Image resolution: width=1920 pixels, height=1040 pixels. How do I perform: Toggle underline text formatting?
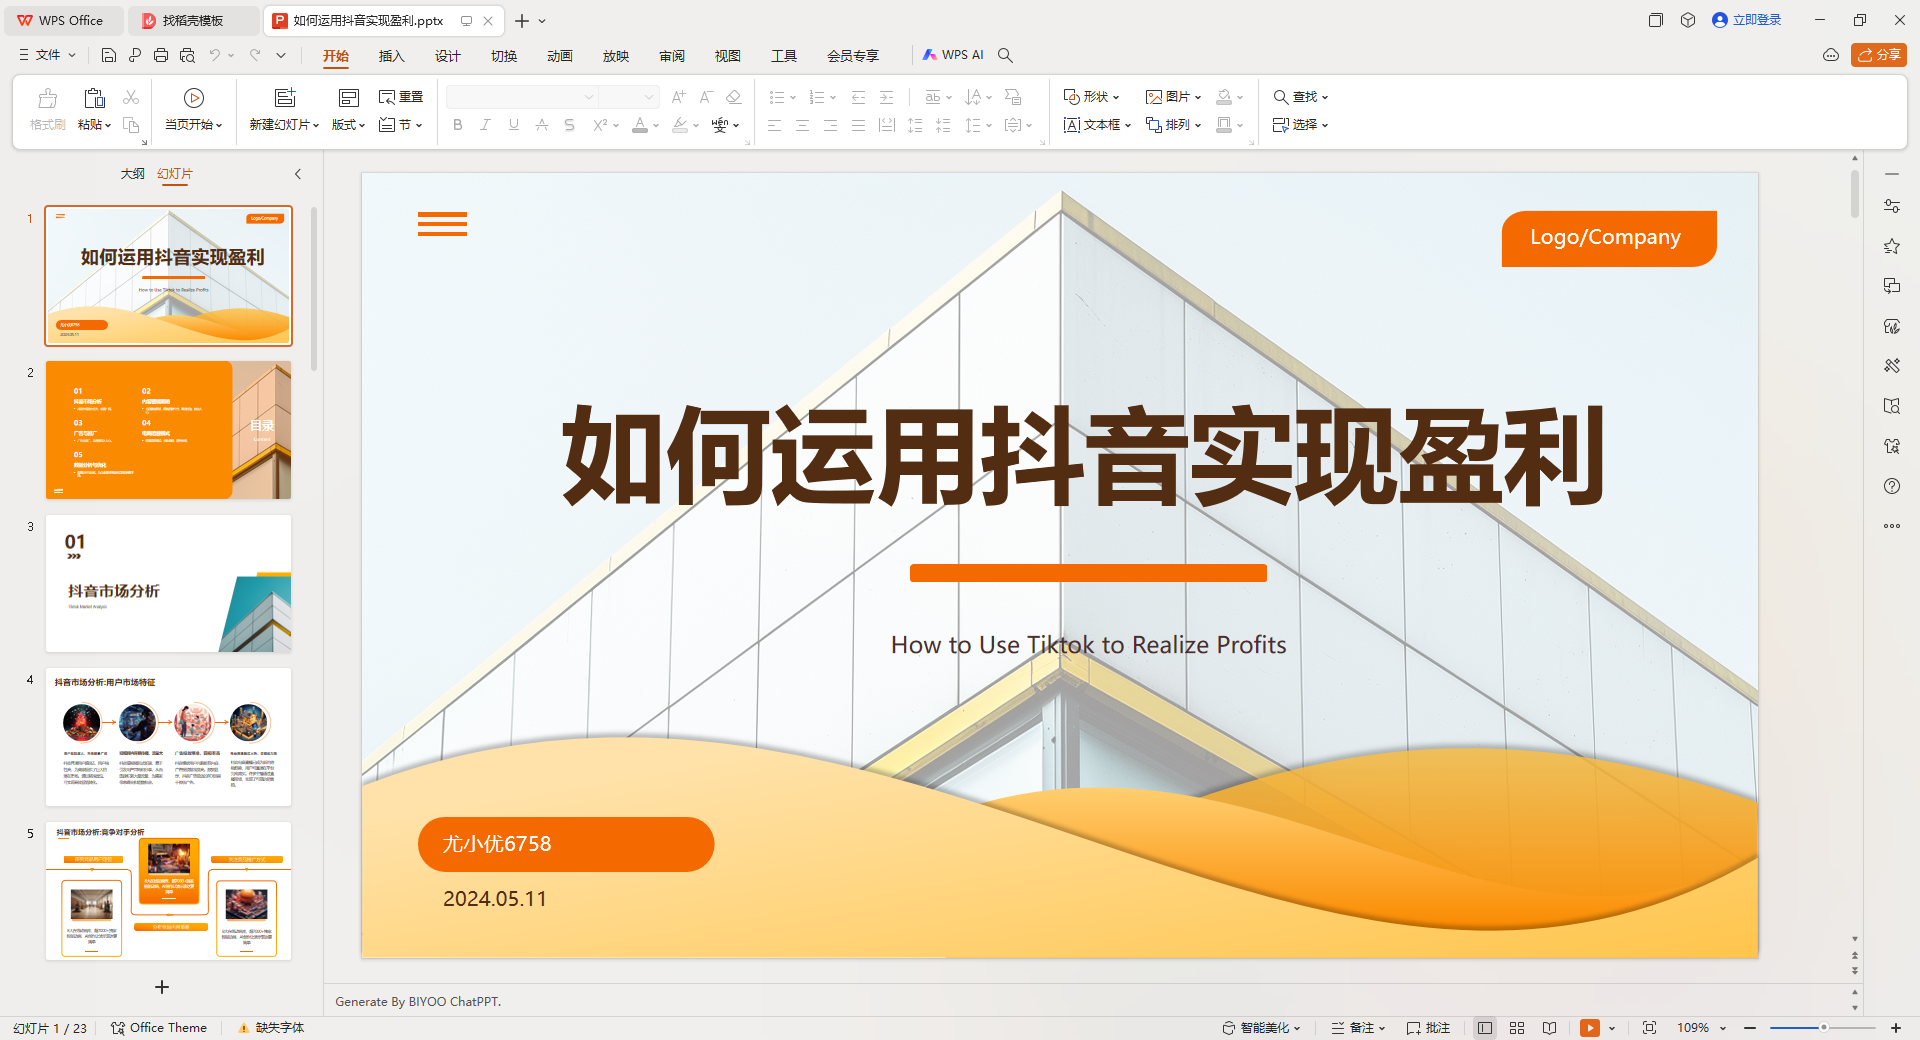click(513, 125)
